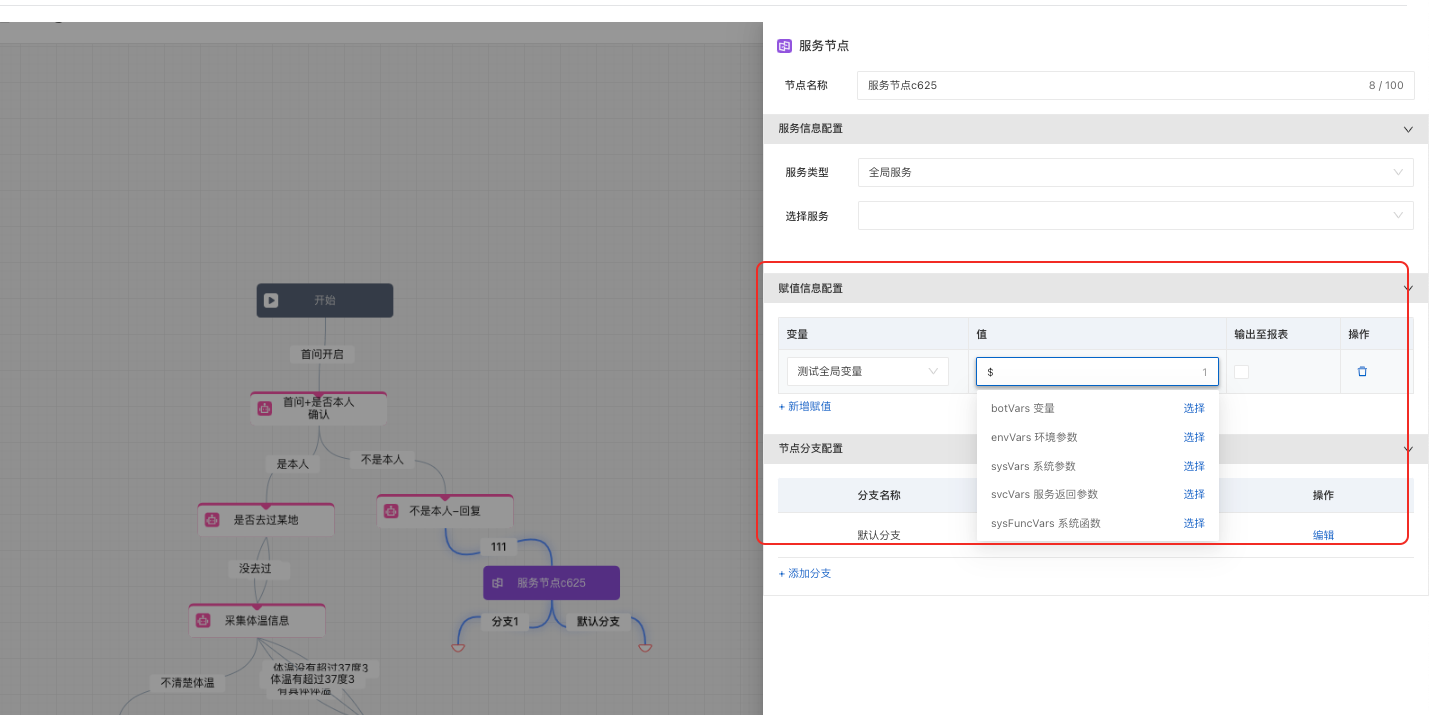Open the empty 选择服务 dropdown
This screenshot has height=715, width=1429.
[x=1135, y=215]
